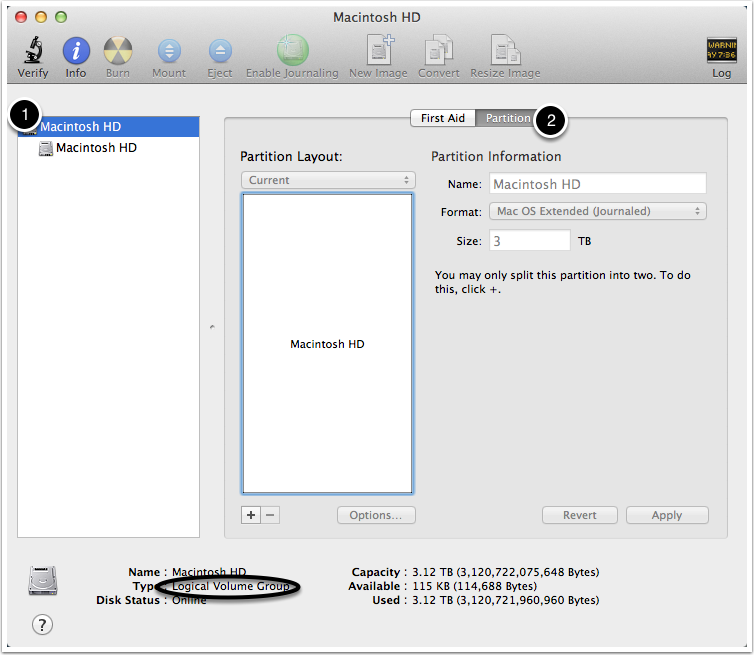Click the Verify microscope icon

[33, 50]
